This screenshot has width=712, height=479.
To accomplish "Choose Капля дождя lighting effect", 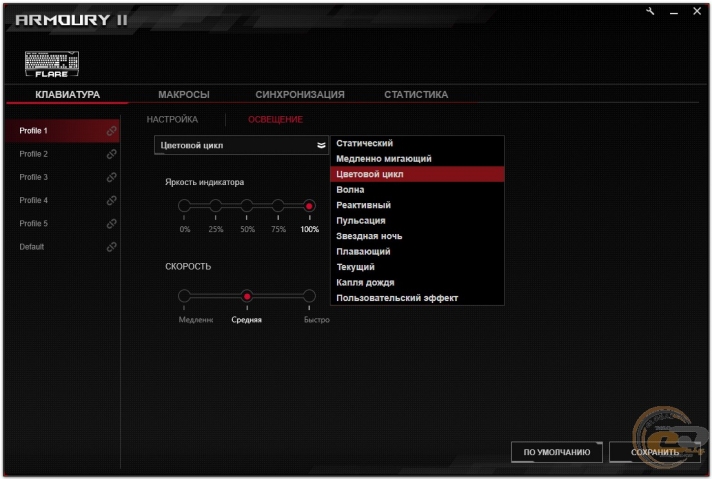I will coord(417,282).
